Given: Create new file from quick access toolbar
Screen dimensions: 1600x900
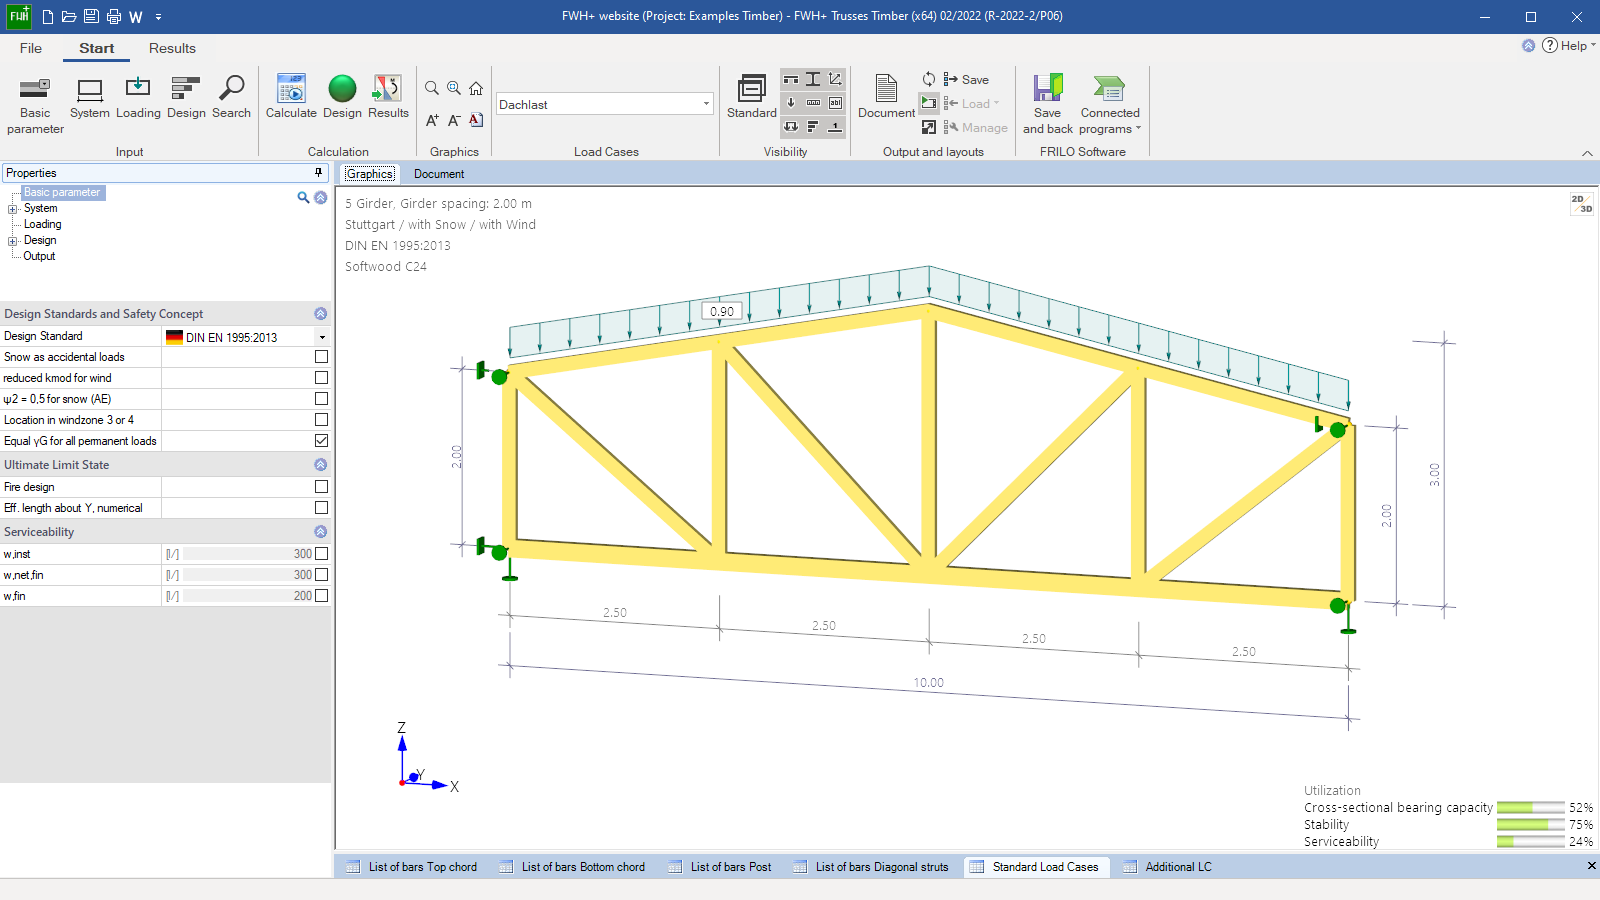Looking at the screenshot, I should click(47, 17).
